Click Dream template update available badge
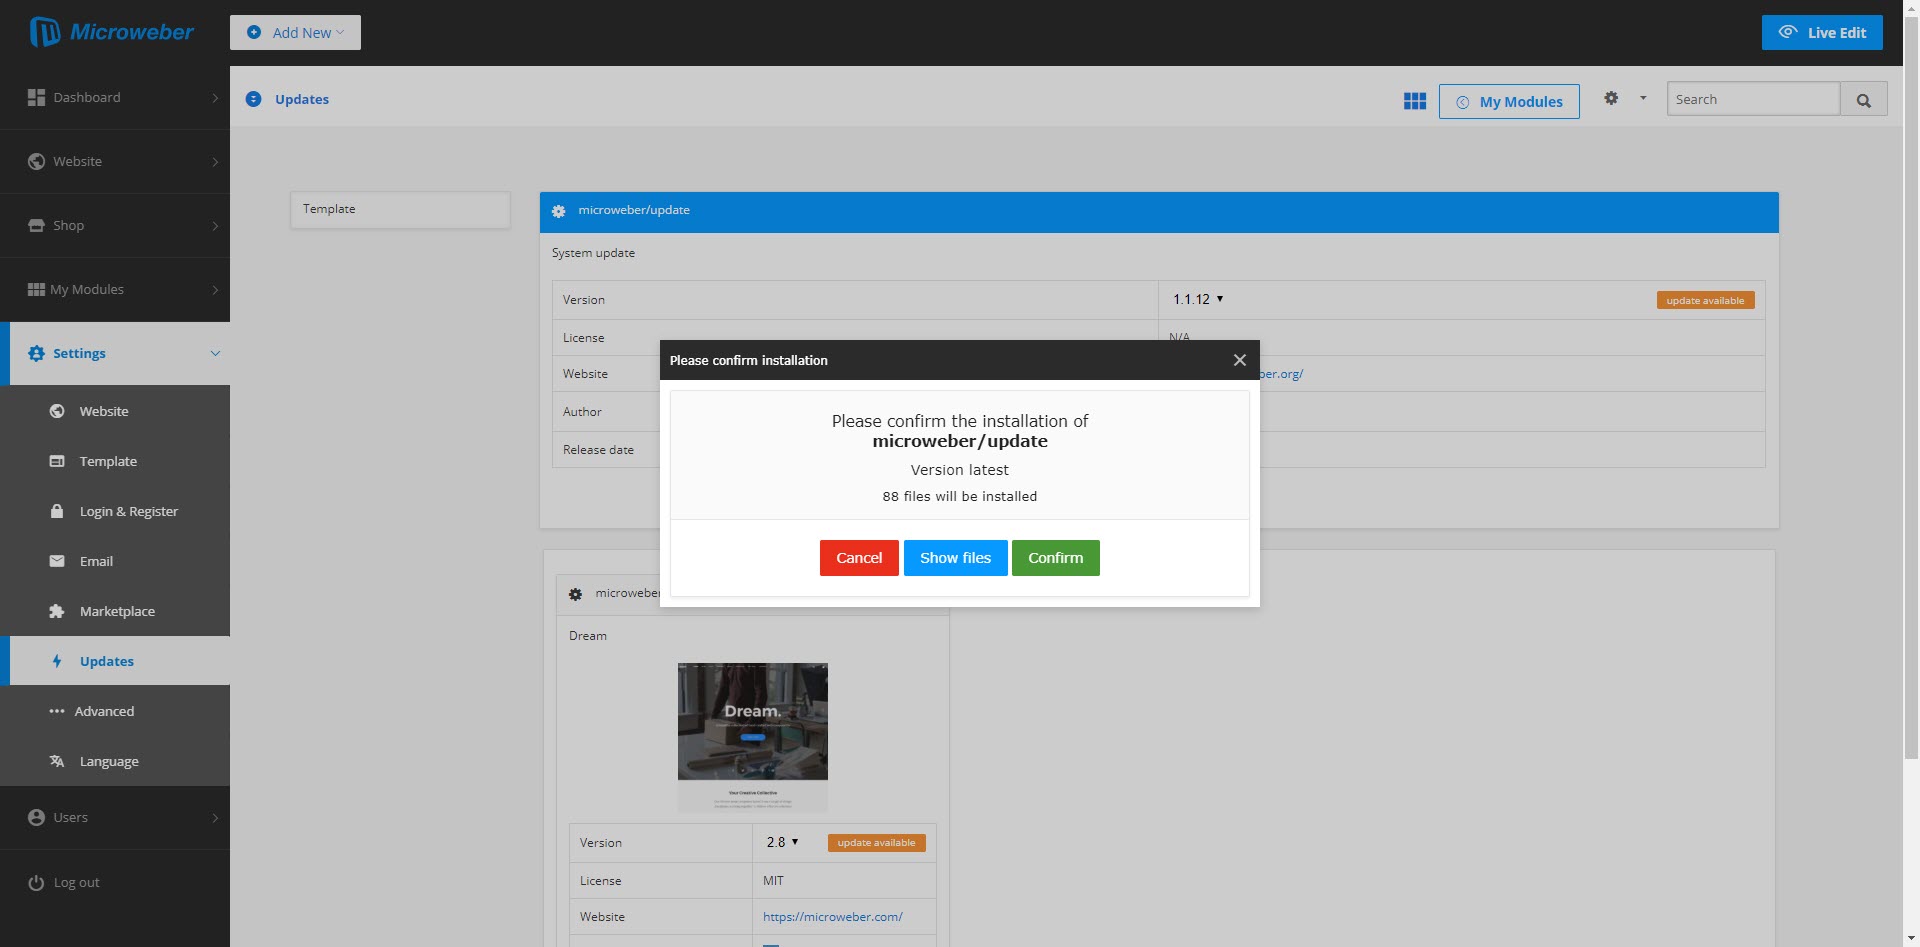Viewport: 1920px width, 947px height. click(876, 843)
